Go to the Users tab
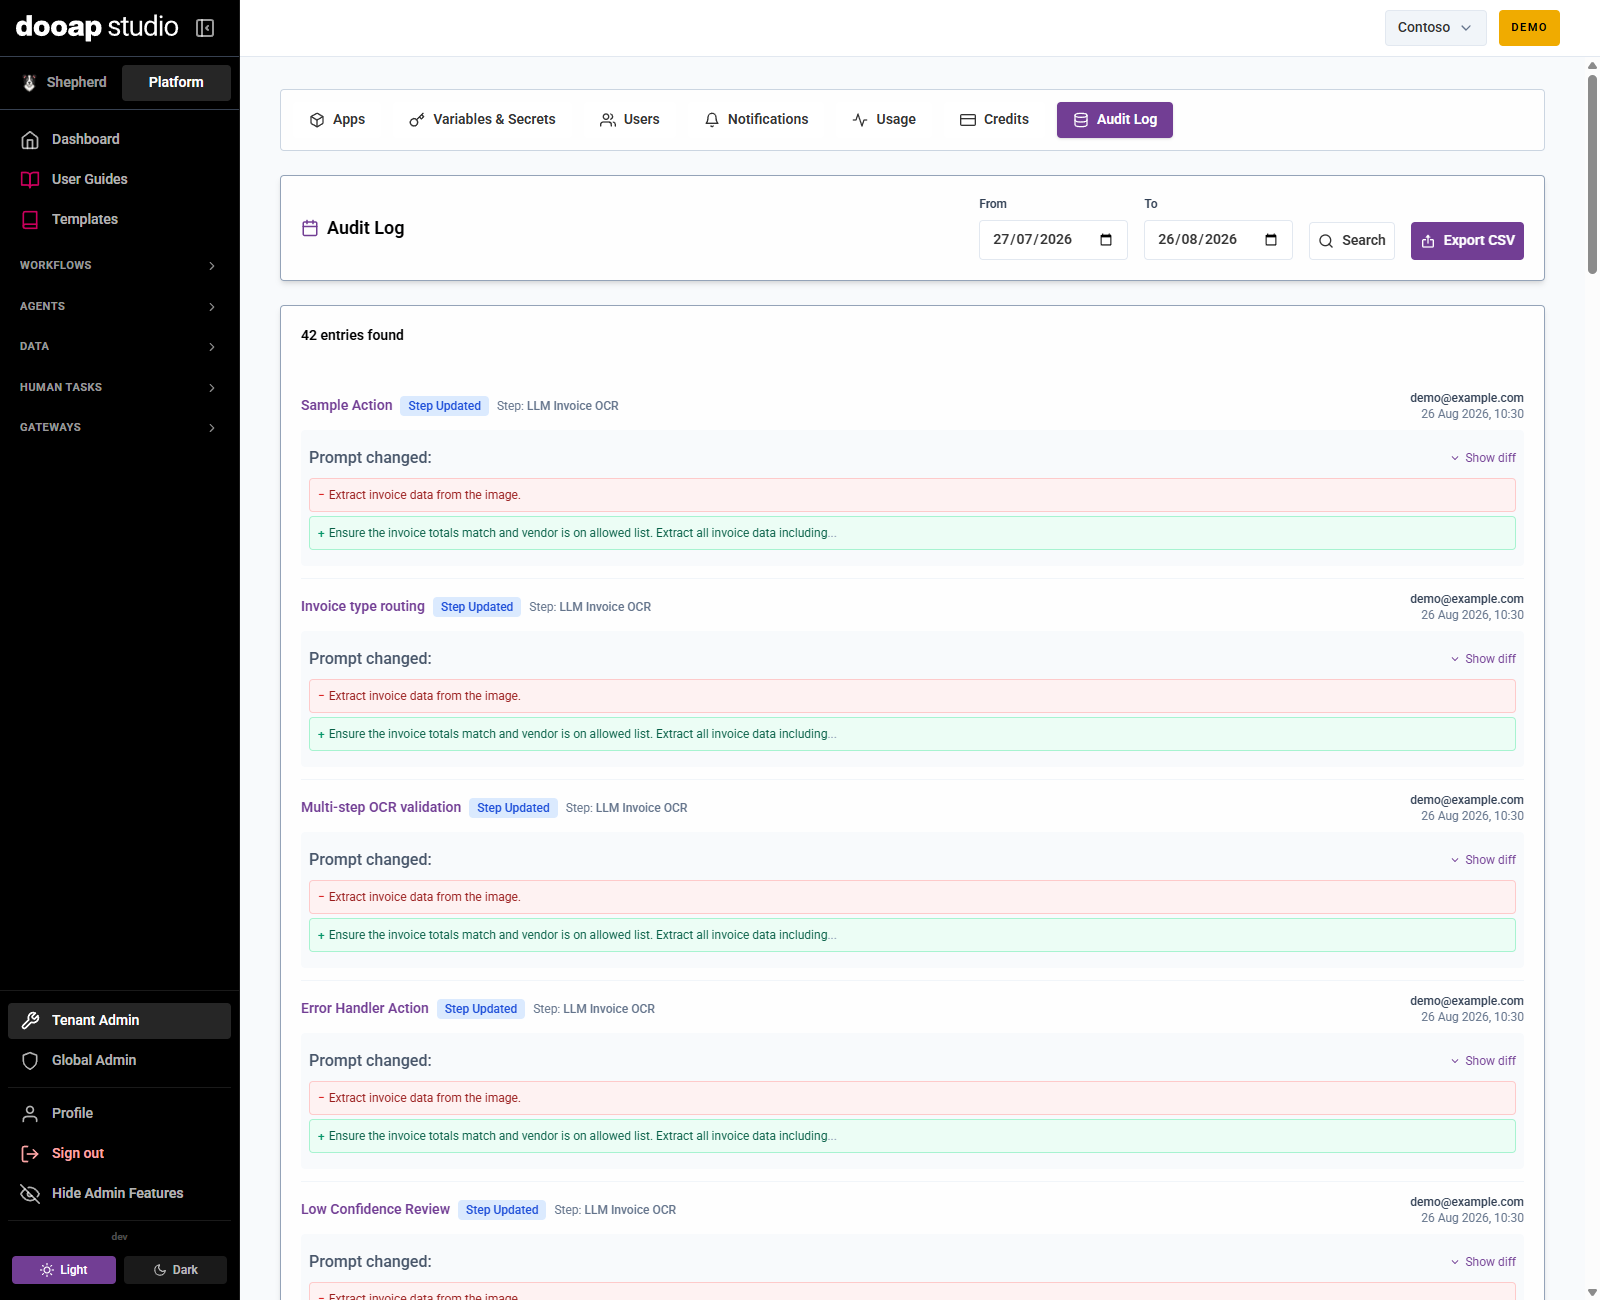 click(x=629, y=120)
